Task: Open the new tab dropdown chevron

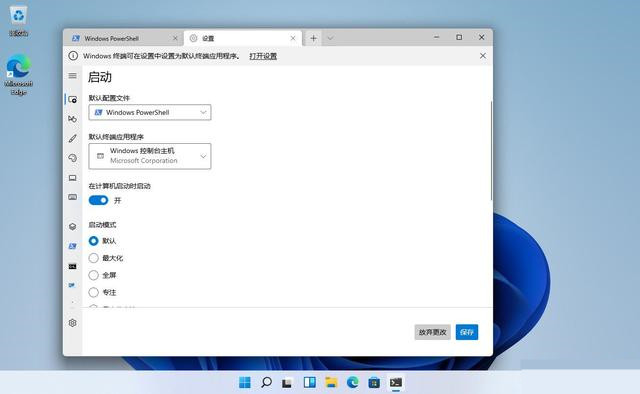Action: [330, 38]
